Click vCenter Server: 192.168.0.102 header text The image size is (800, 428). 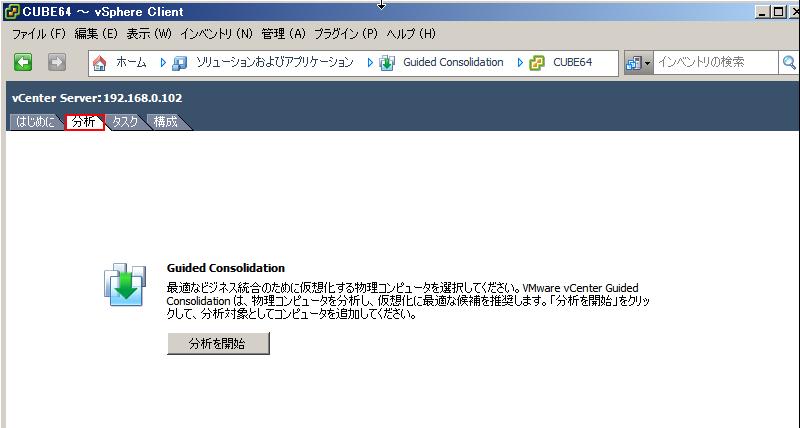pyautogui.click(x=97, y=98)
